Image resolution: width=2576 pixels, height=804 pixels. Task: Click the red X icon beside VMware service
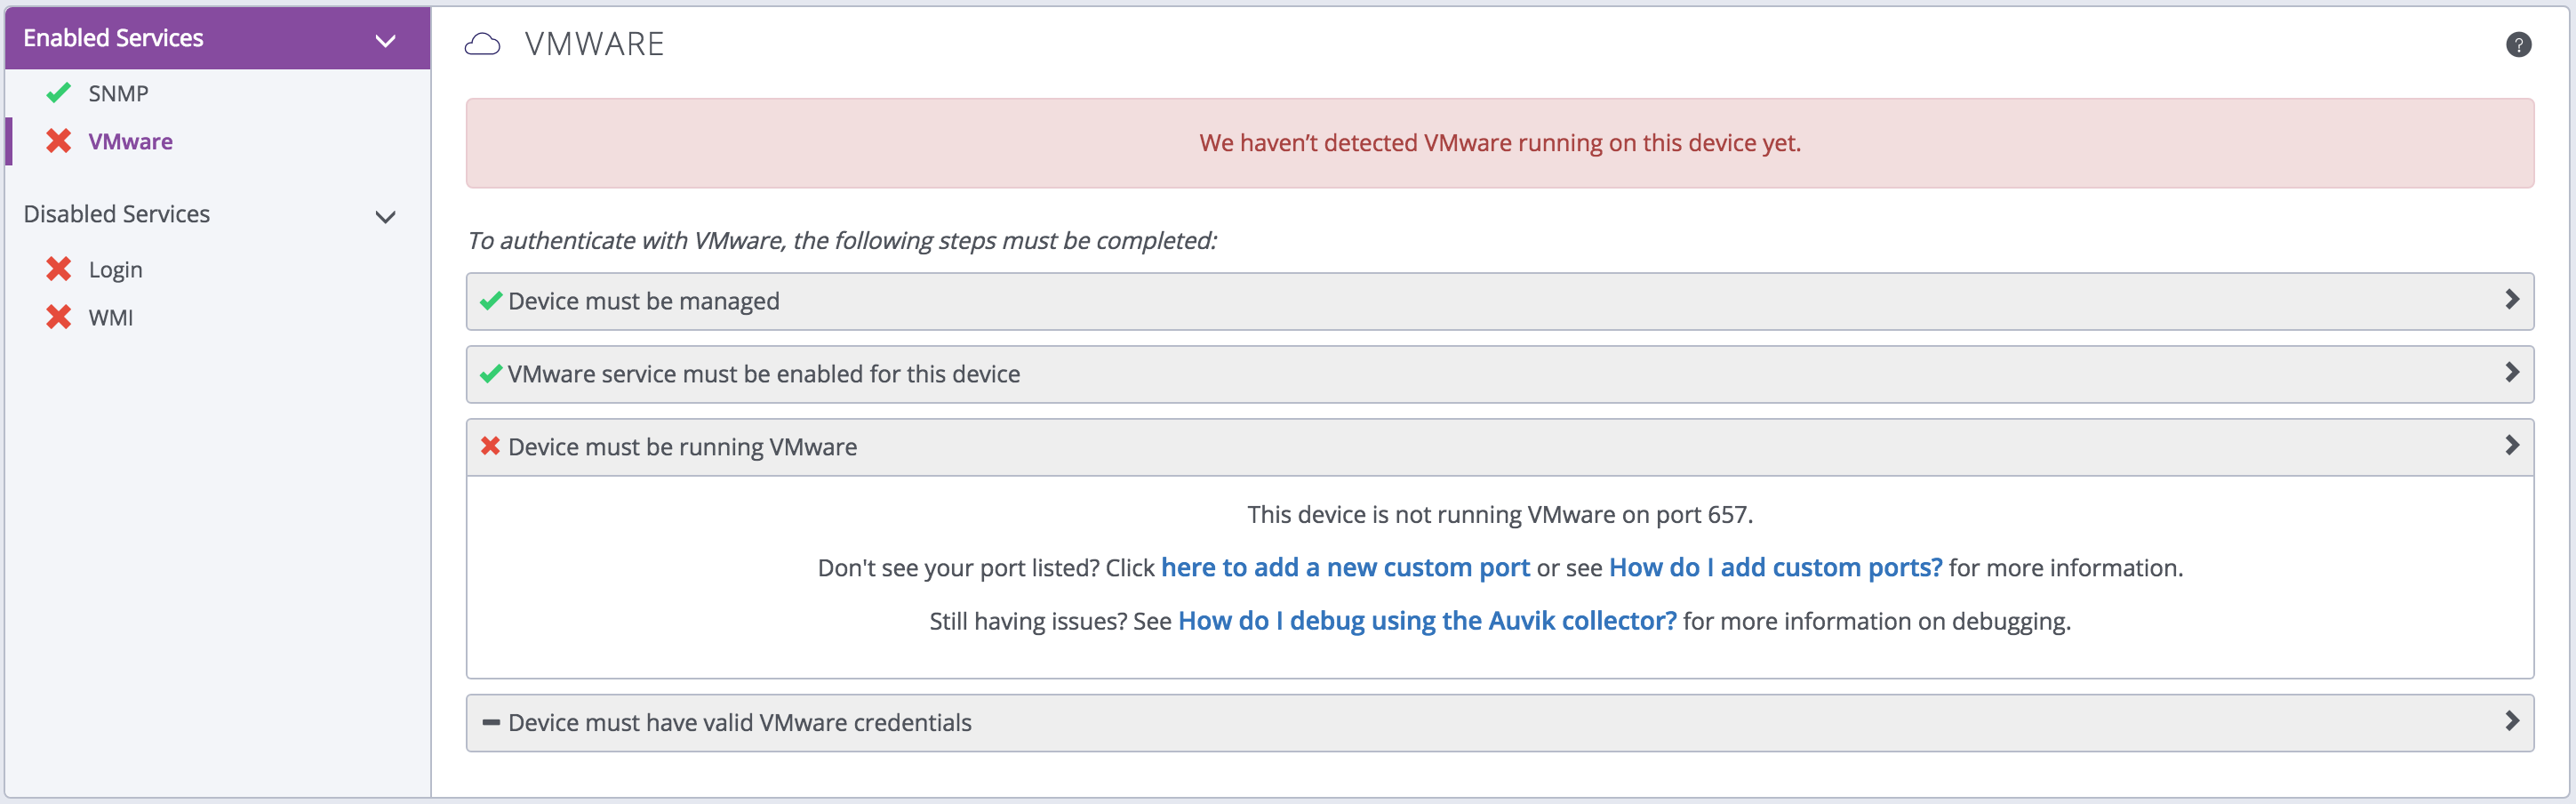pyautogui.click(x=58, y=141)
